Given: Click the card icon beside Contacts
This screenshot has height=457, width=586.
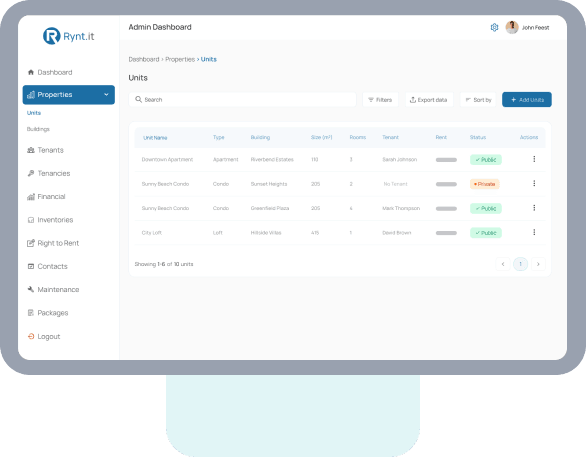Looking at the screenshot, I should point(31,266).
